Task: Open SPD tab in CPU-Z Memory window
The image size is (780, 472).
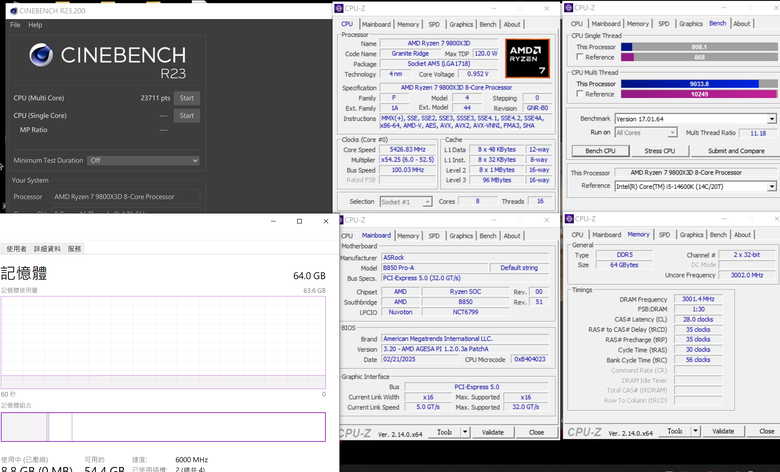Action: click(664, 235)
